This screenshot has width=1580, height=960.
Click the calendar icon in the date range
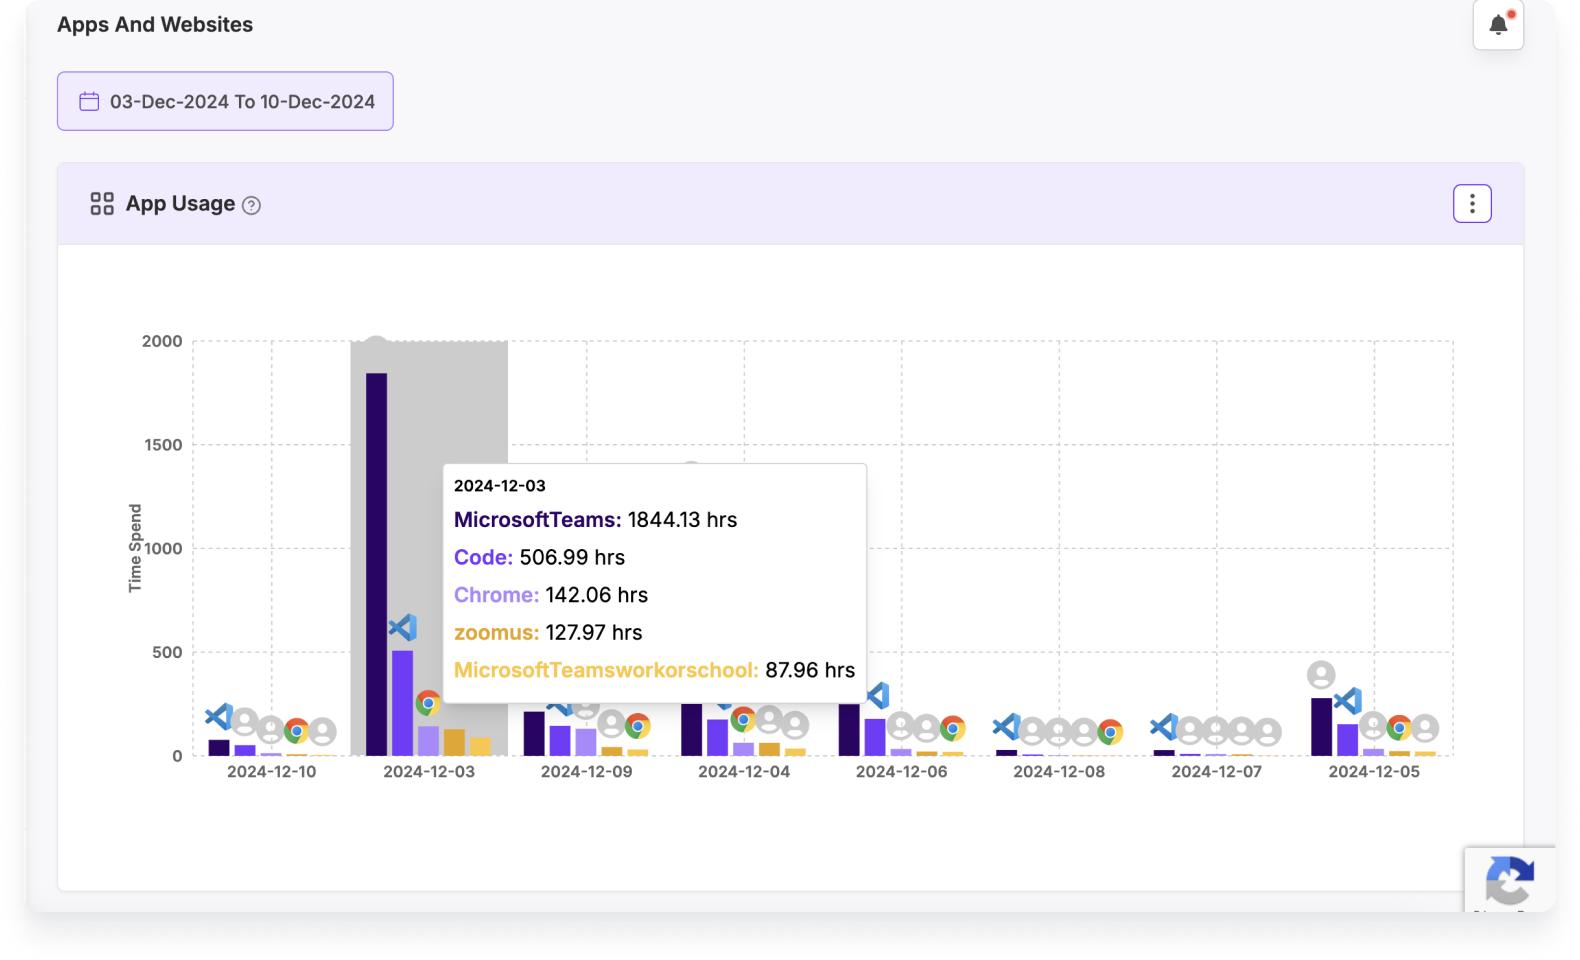89,101
